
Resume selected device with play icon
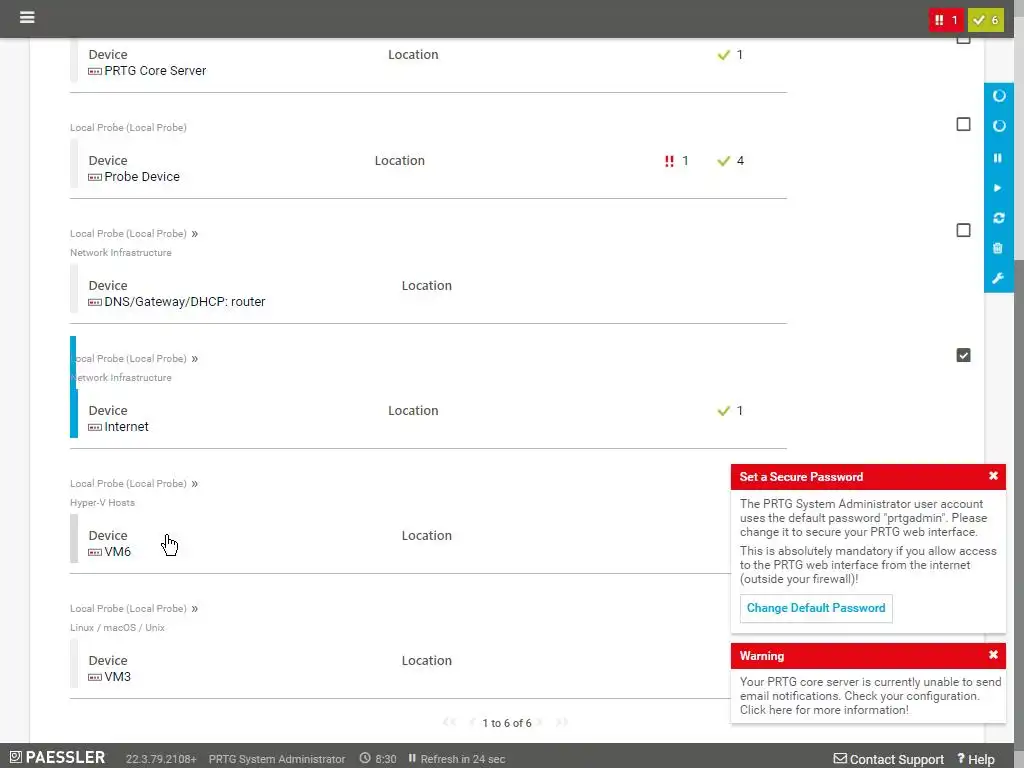click(x=997, y=188)
